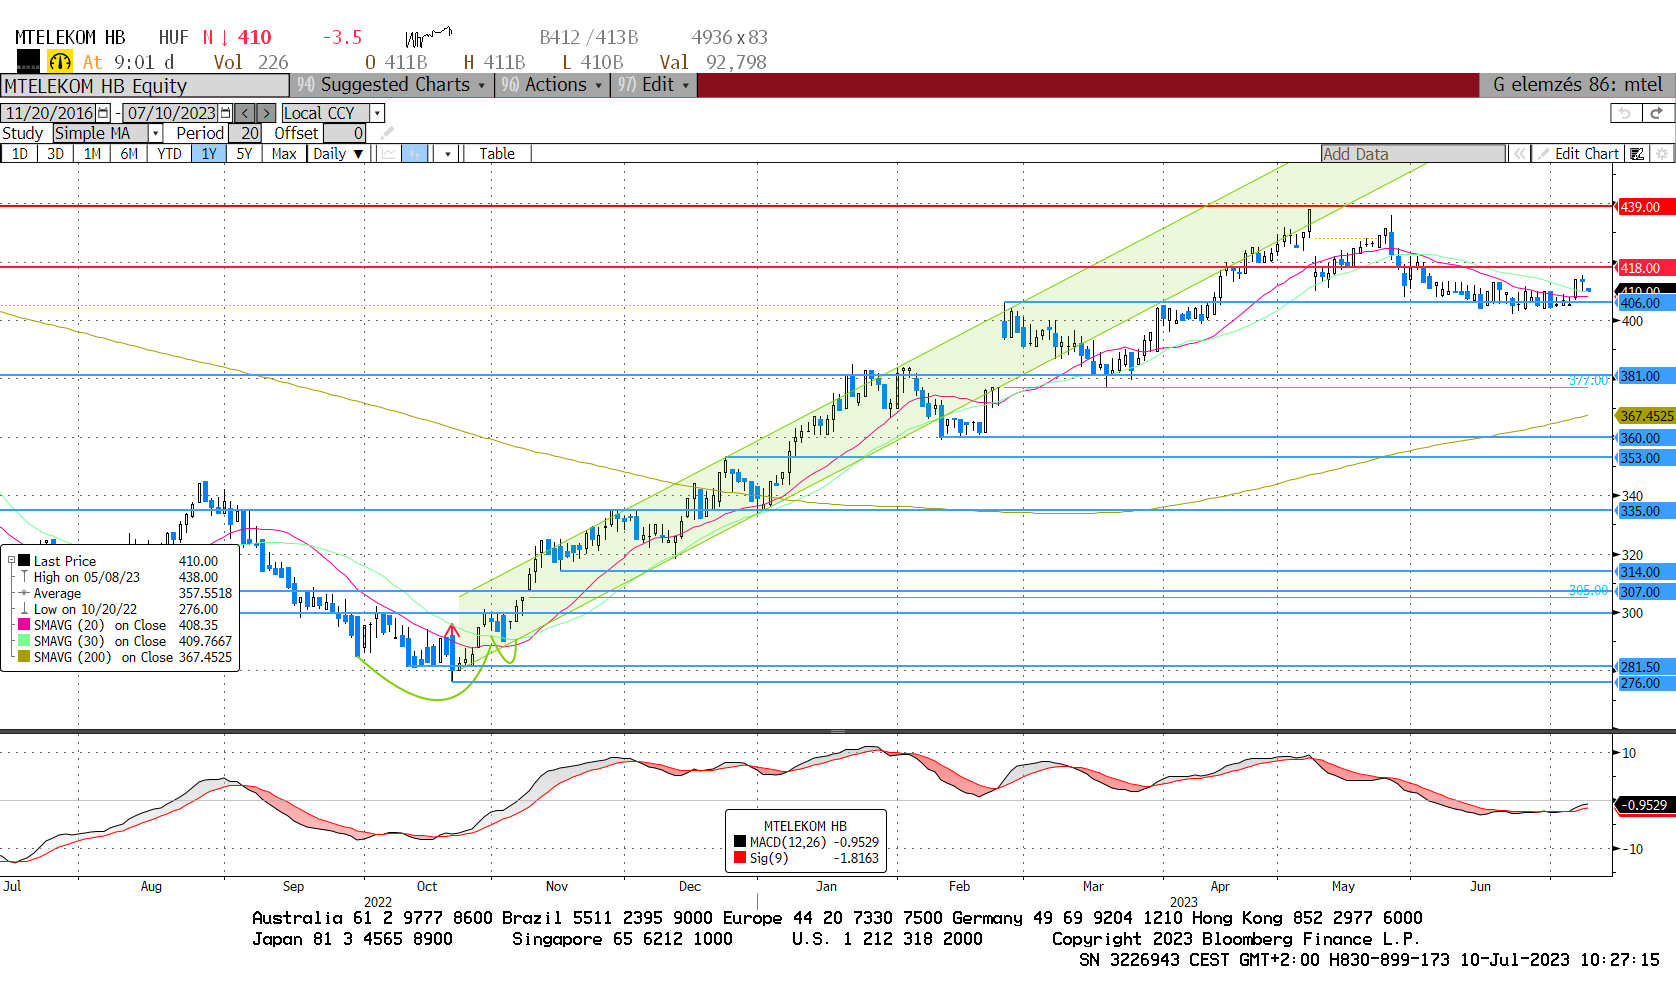Open the end date calendar picker
The width and height of the screenshot is (1676, 1003).
point(225,113)
